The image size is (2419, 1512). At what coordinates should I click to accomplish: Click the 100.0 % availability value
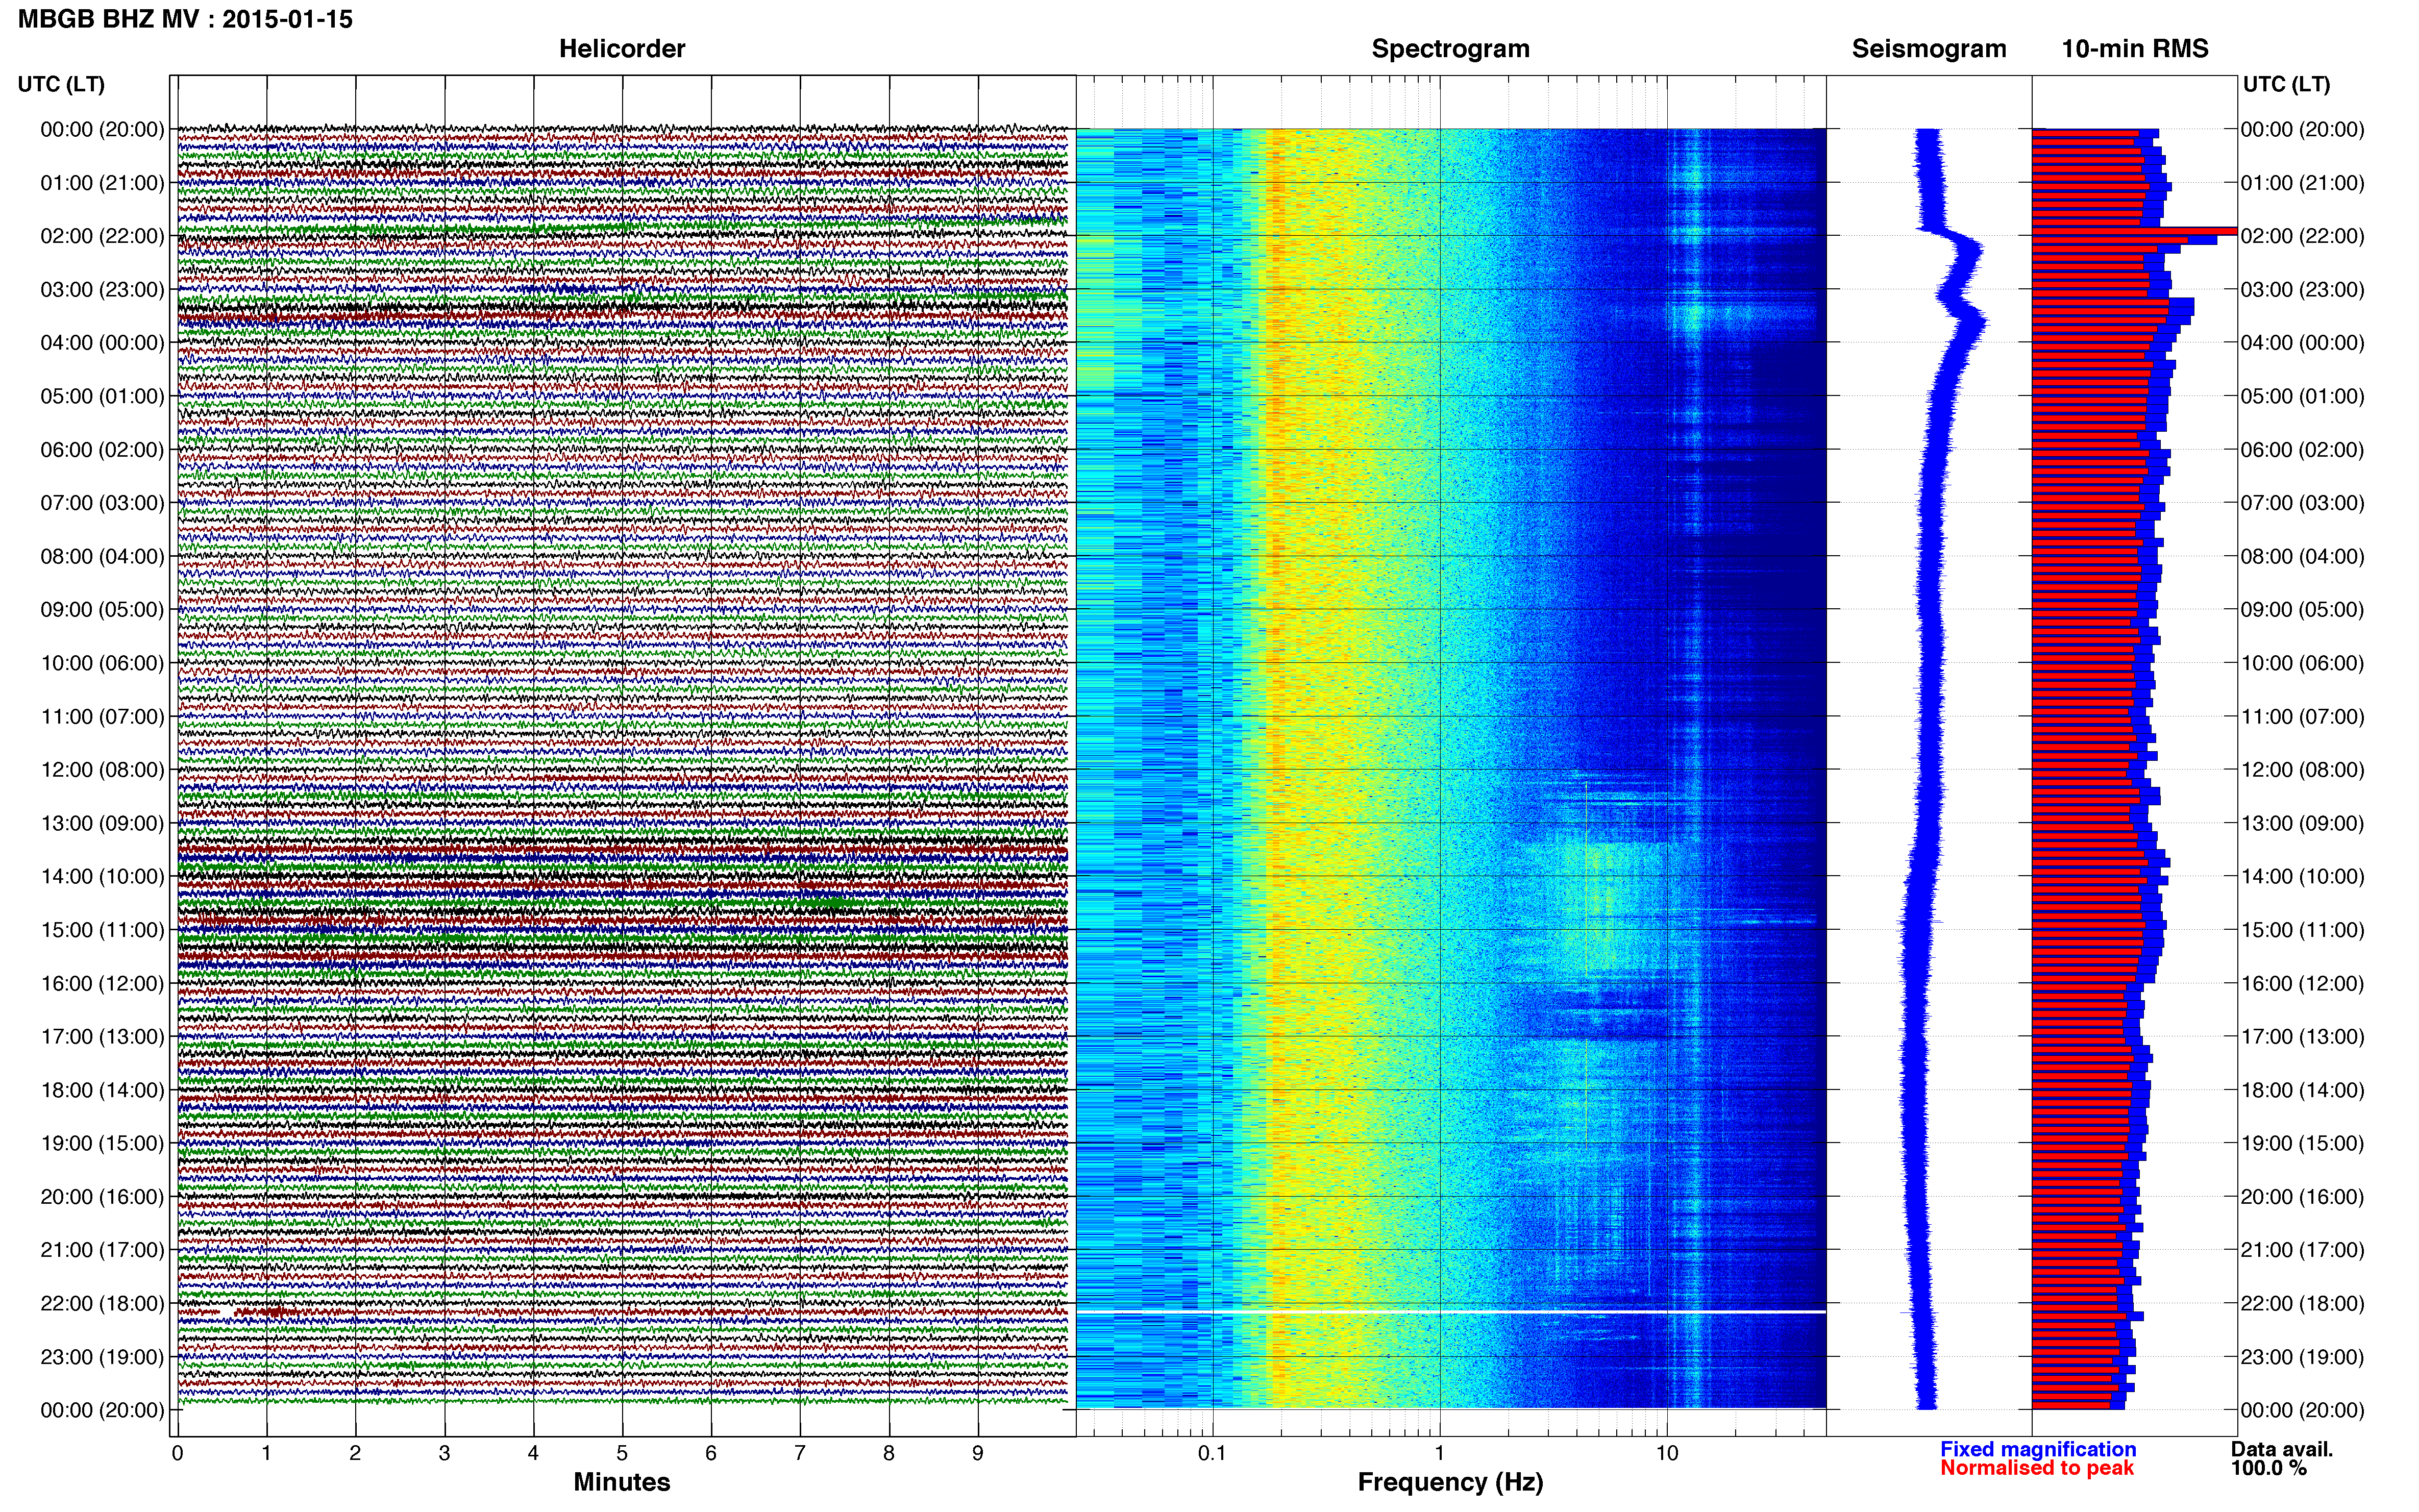click(2269, 1468)
